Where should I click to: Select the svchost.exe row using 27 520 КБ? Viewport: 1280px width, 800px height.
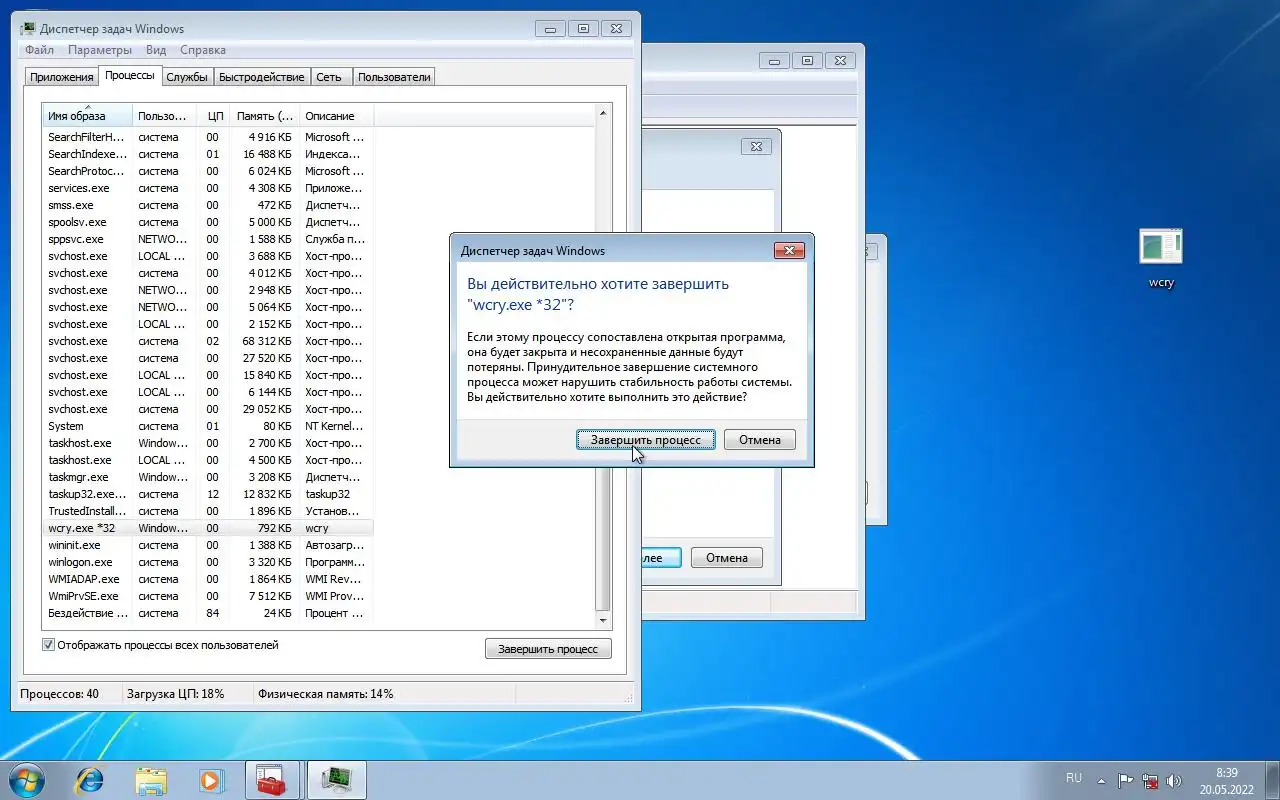tap(208, 358)
